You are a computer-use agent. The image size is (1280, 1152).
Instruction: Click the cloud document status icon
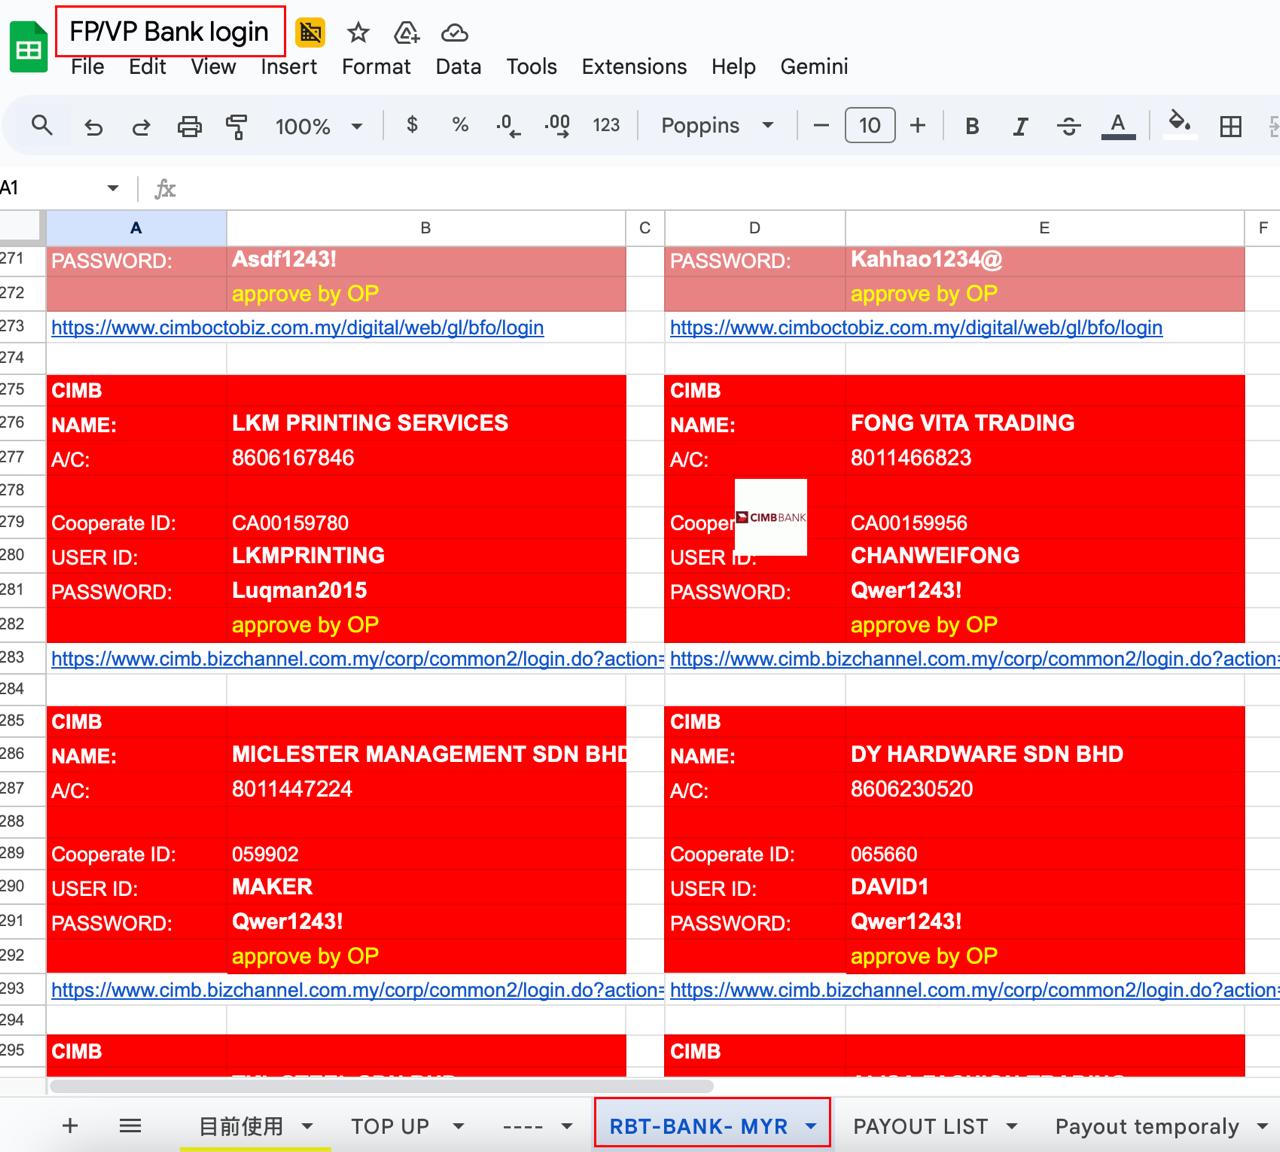pyautogui.click(x=454, y=33)
